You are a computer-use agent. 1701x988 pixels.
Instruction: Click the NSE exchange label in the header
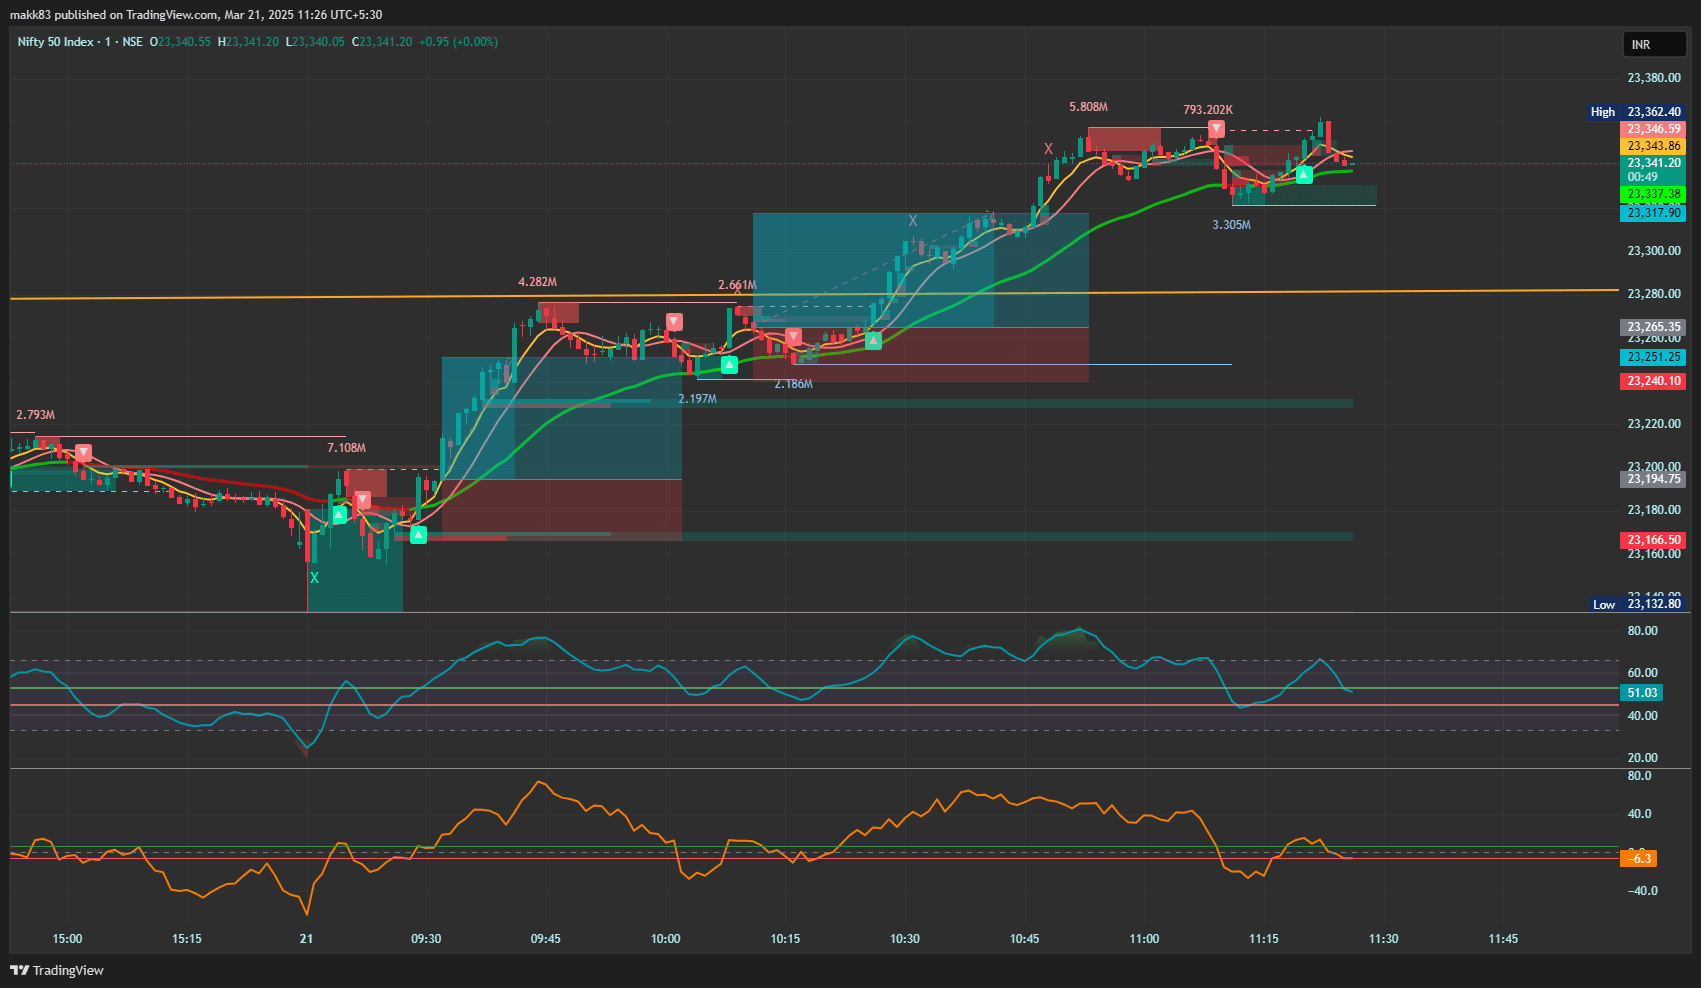132,42
